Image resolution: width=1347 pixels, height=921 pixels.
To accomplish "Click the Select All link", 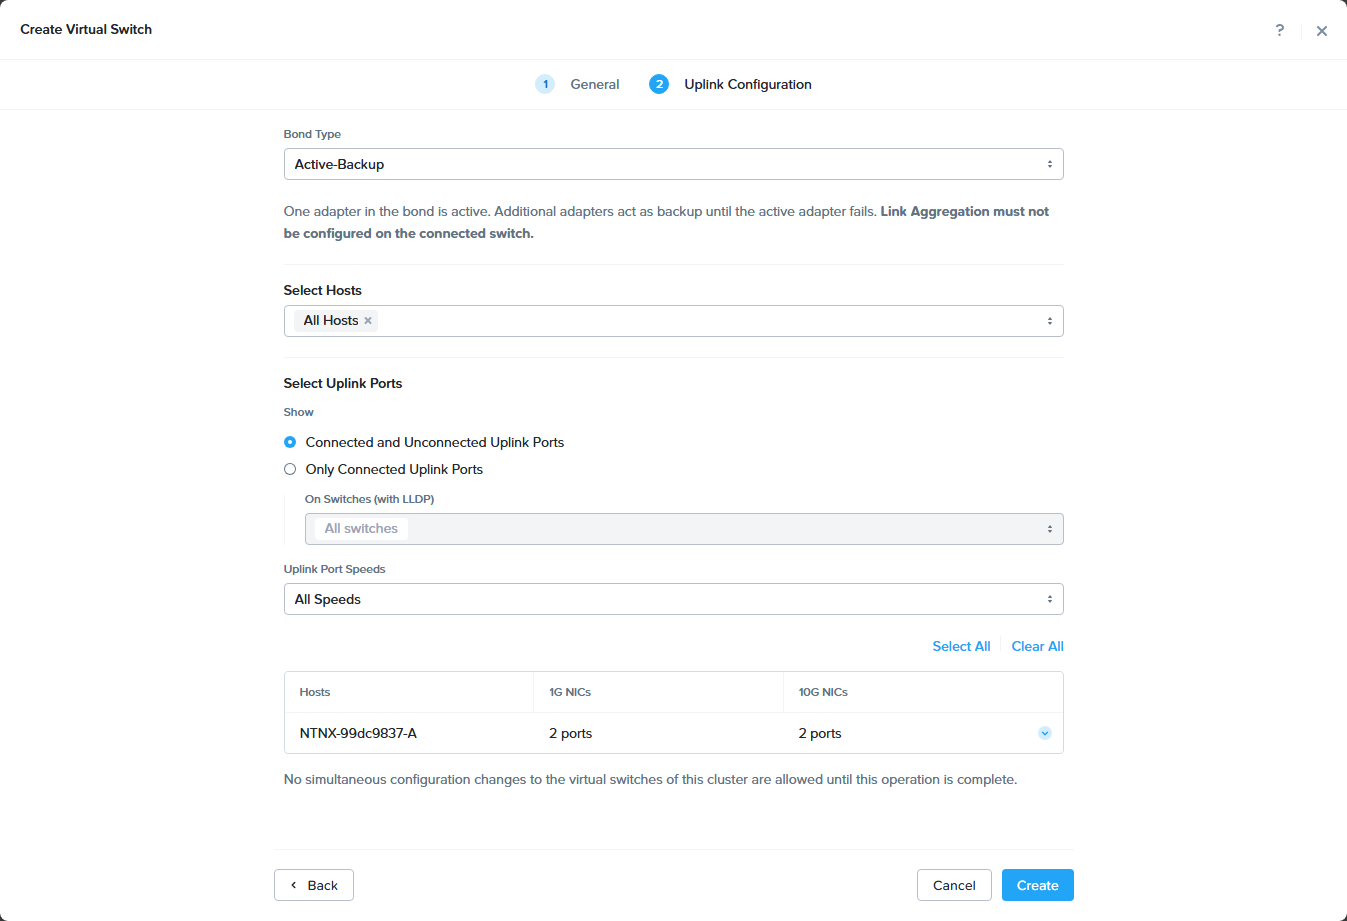I will coord(961,646).
